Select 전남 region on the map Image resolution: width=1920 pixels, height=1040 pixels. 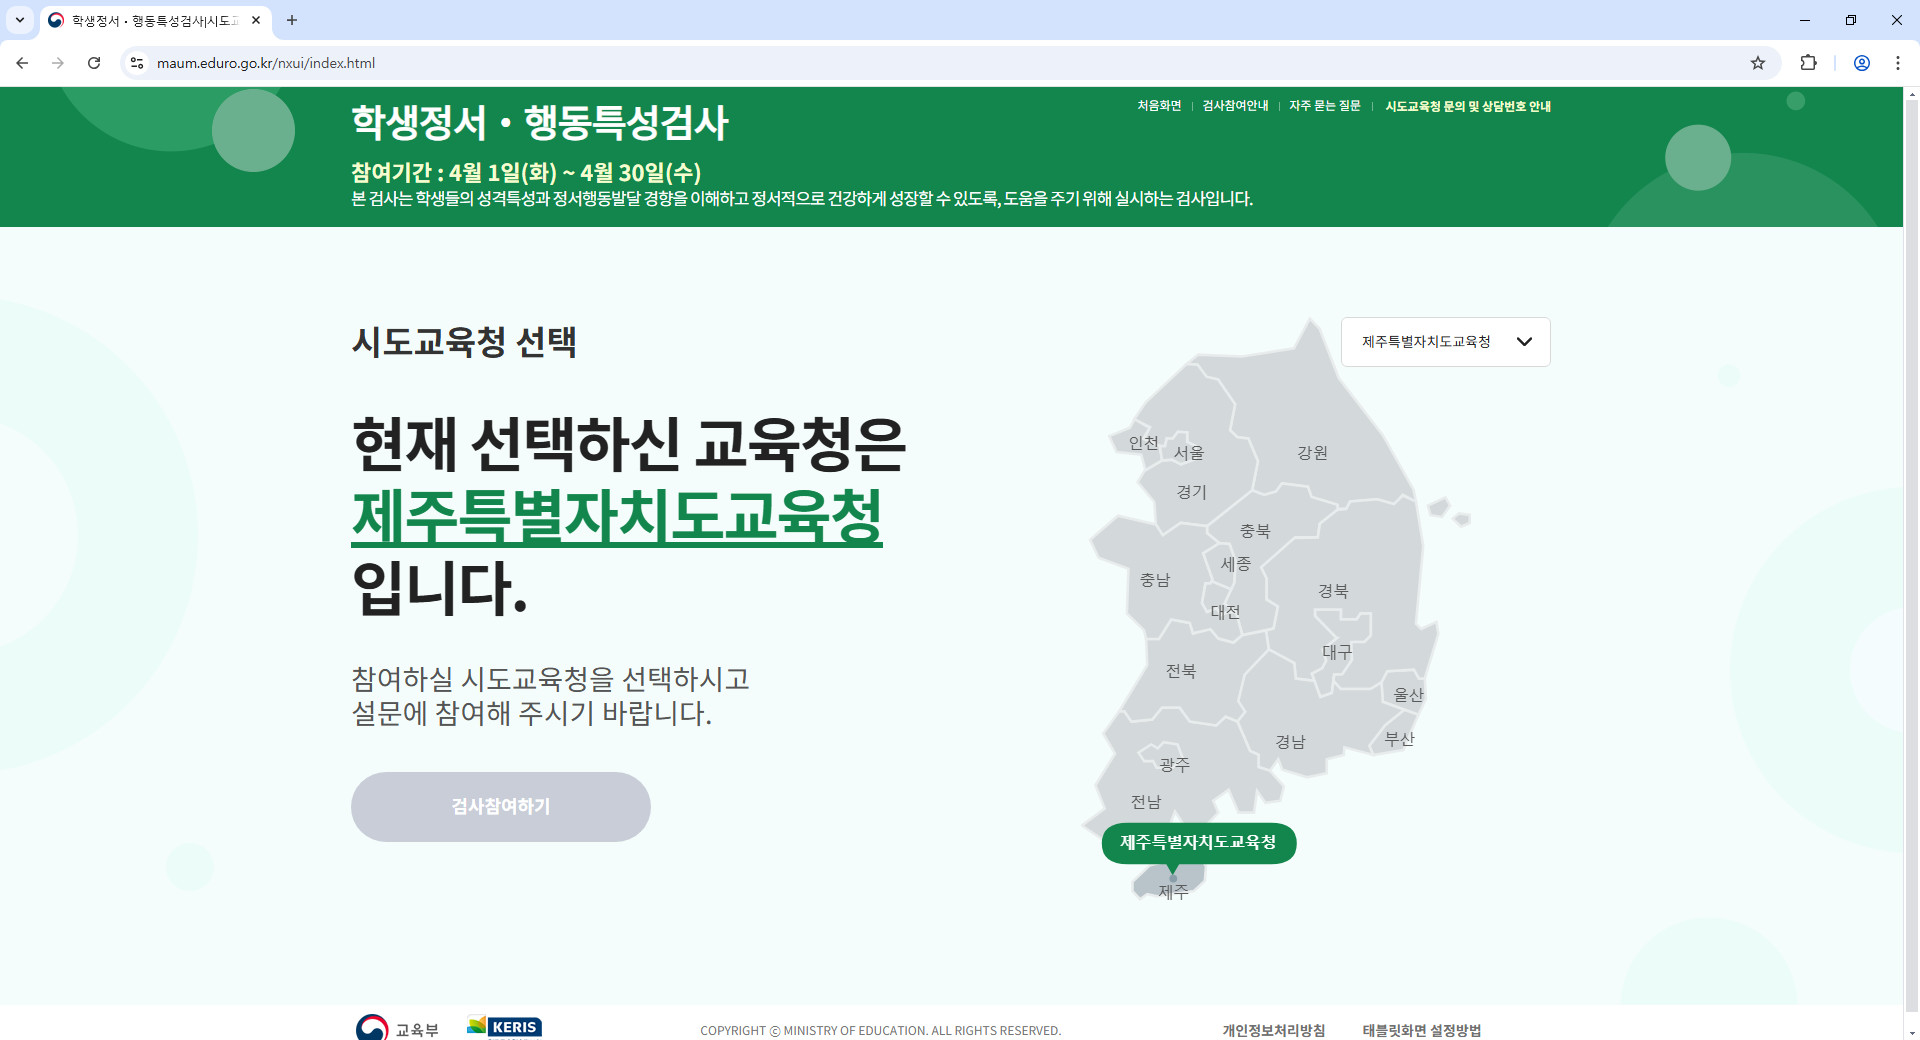pos(1146,802)
